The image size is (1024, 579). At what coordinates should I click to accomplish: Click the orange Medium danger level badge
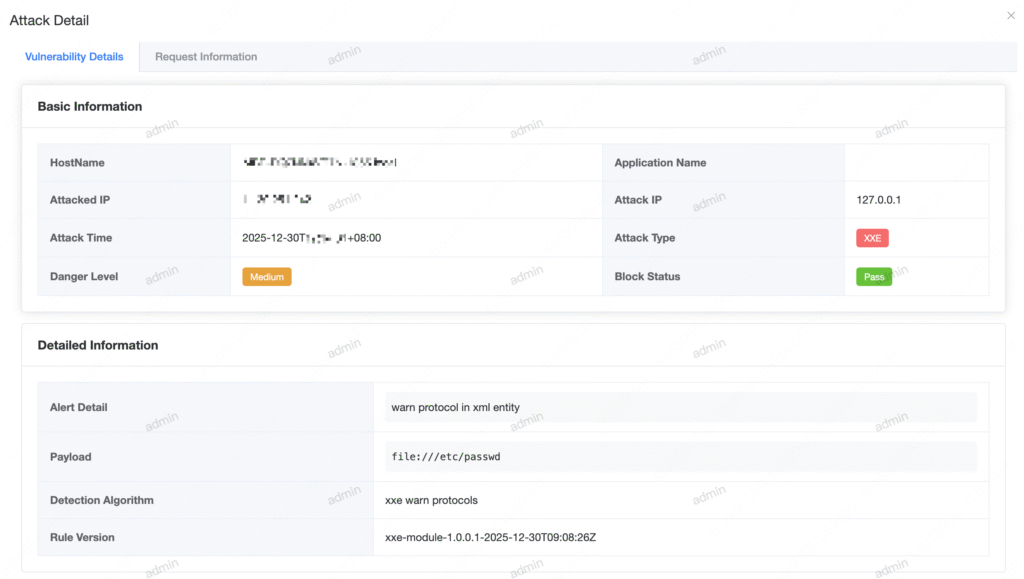click(267, 277)
